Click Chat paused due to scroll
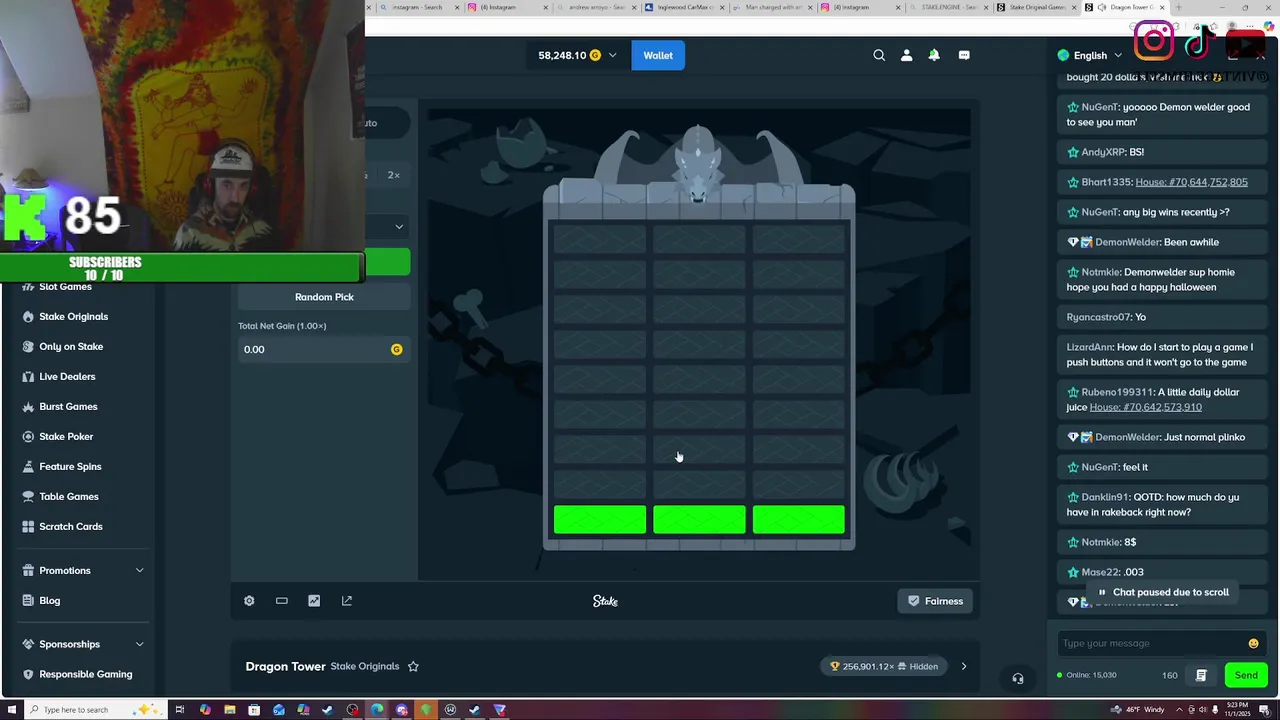 1163,592
